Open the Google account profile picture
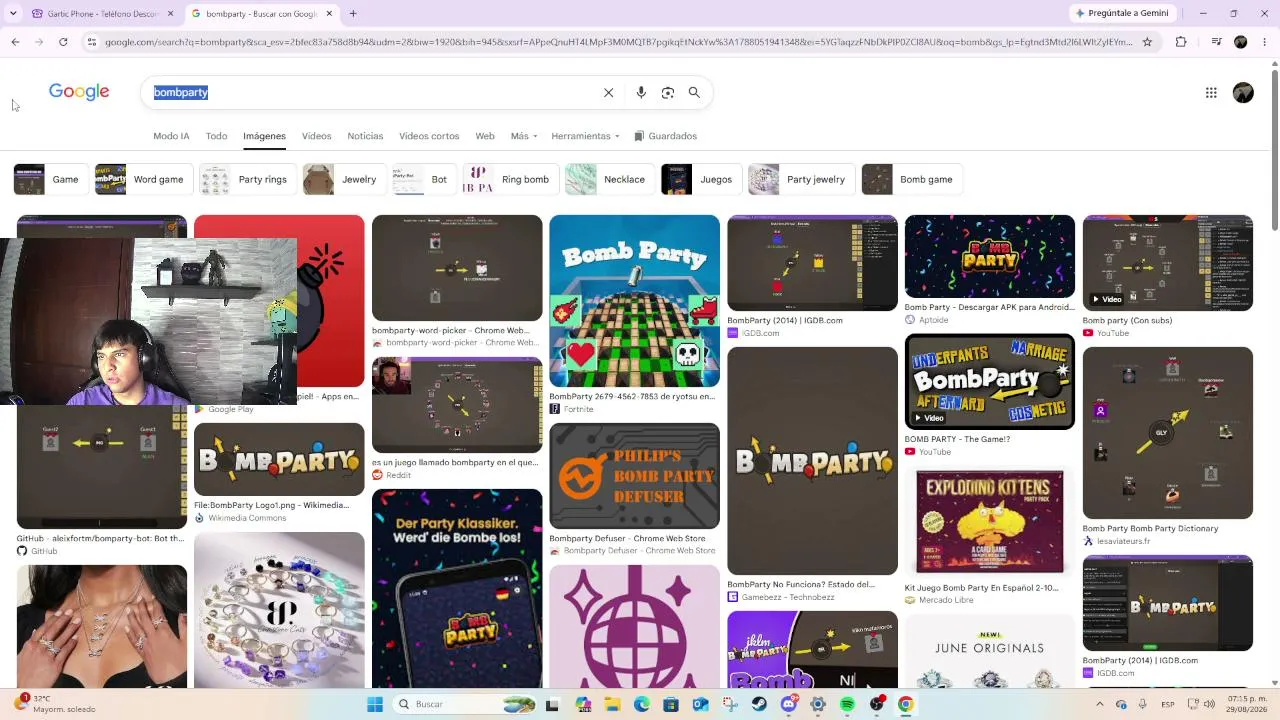Viewport: 1280px width, 720px height. [x=1243, y=93]
